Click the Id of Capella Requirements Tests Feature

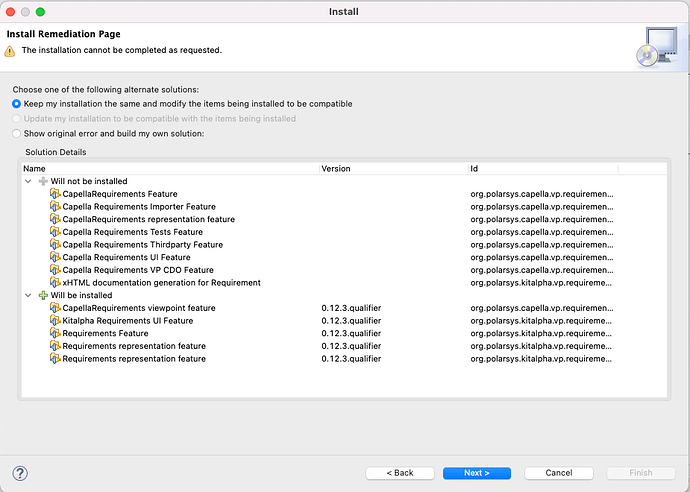pyautogui.click(x=542, y=232)
